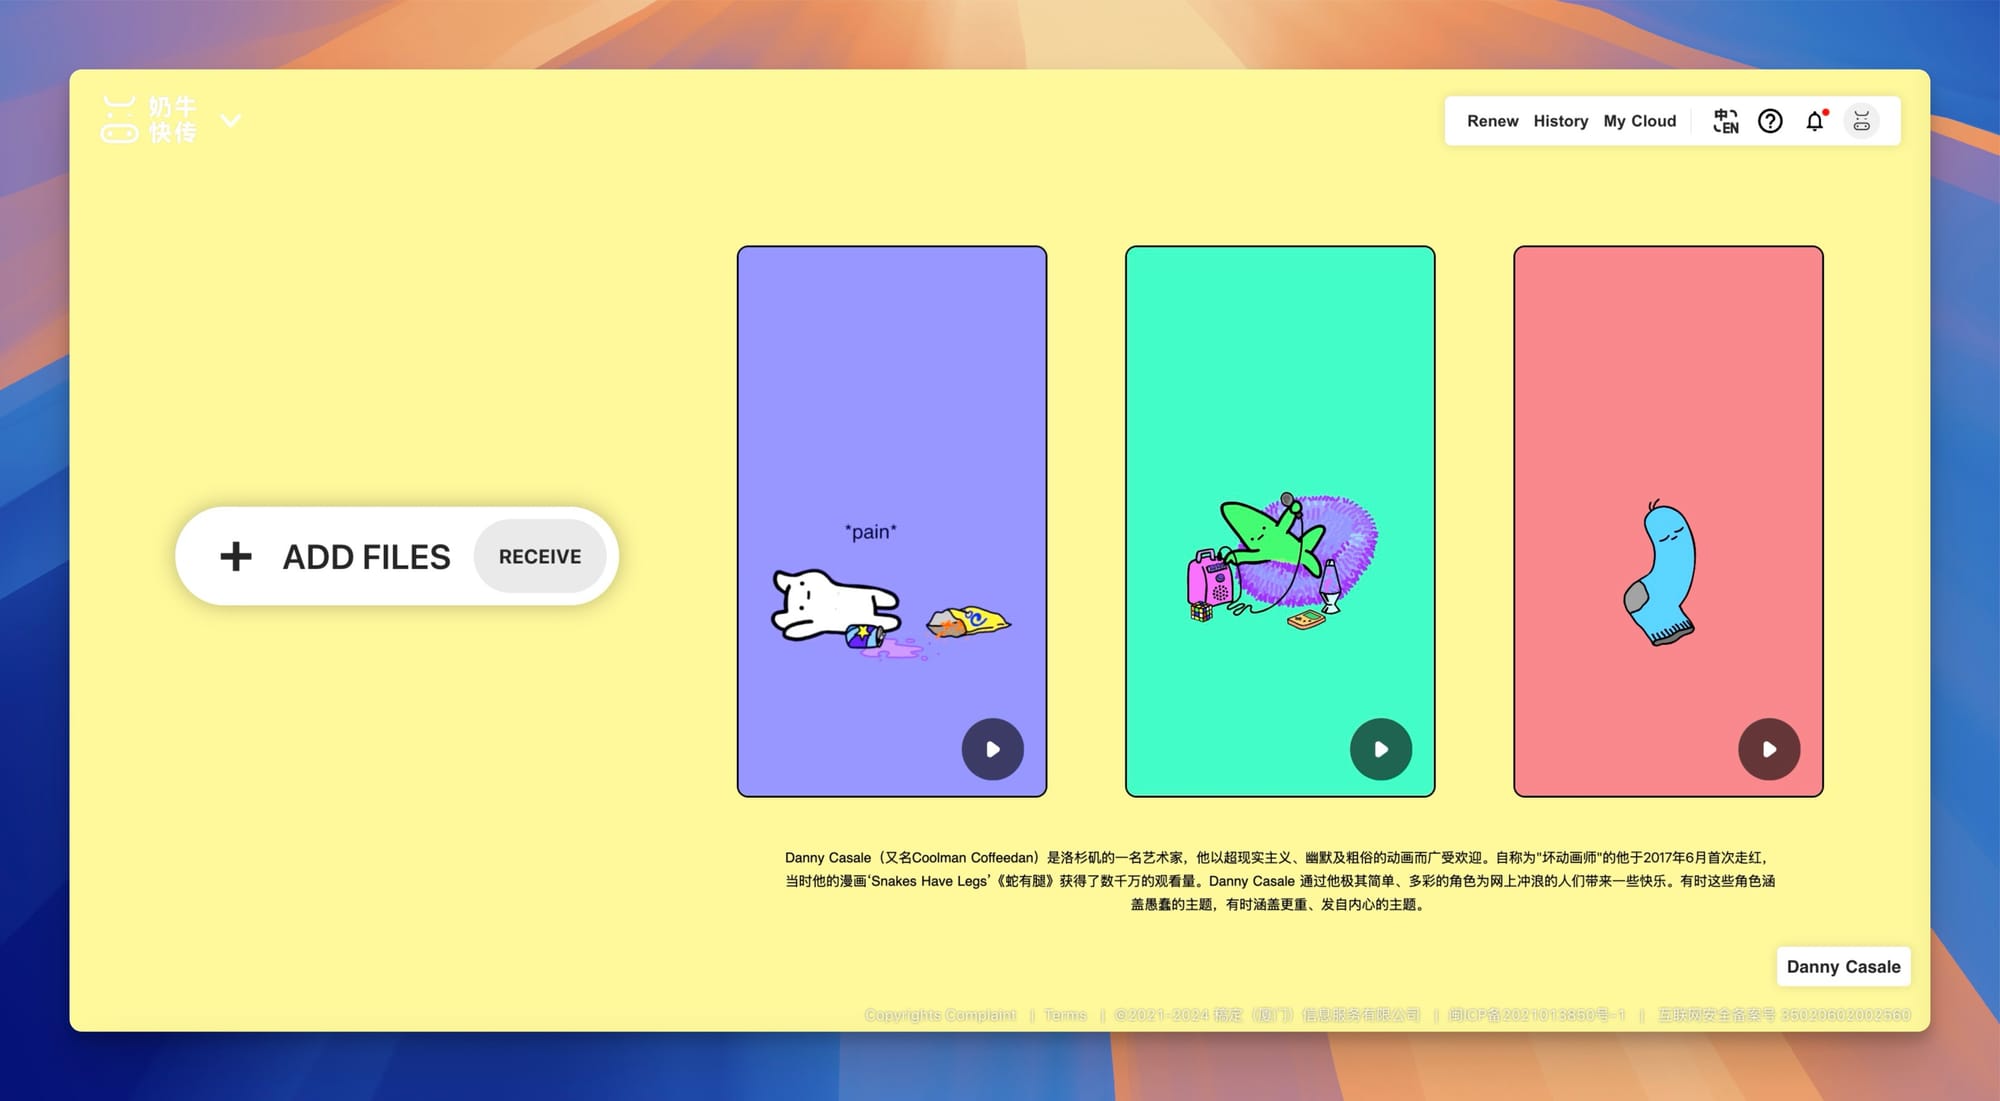Viewport: 2000px width, 1101px height.
Task: Play the pink sock animation card
Action: (1768, 749)
